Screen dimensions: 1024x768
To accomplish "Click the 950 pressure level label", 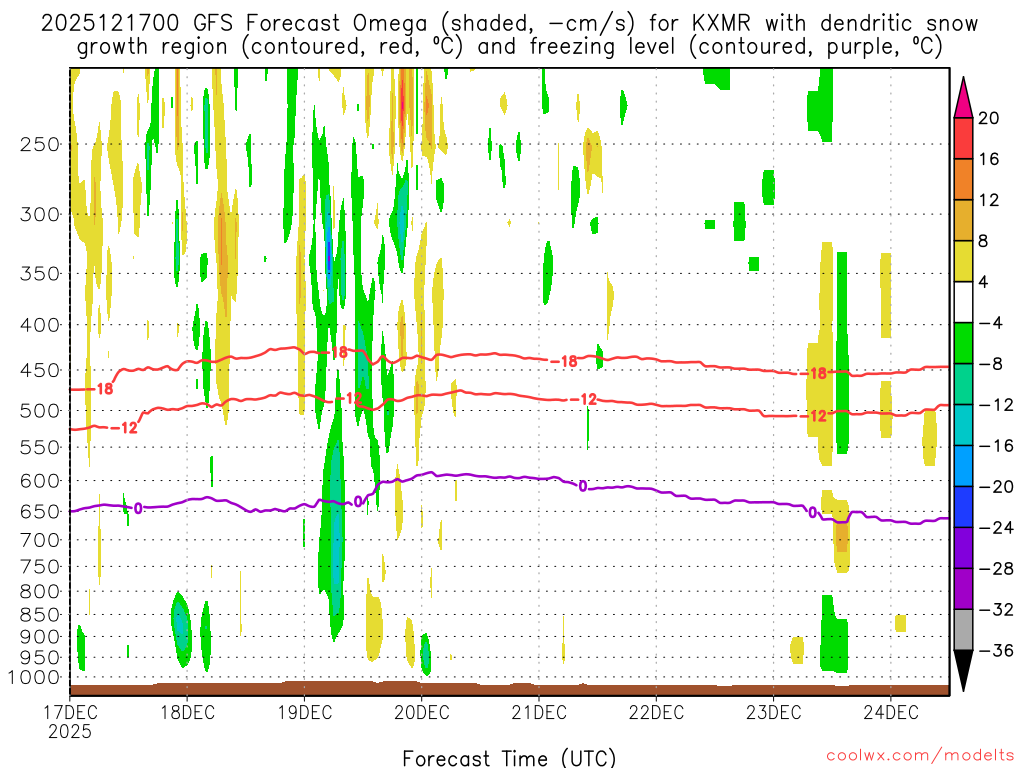I will (x=40, y=658).
